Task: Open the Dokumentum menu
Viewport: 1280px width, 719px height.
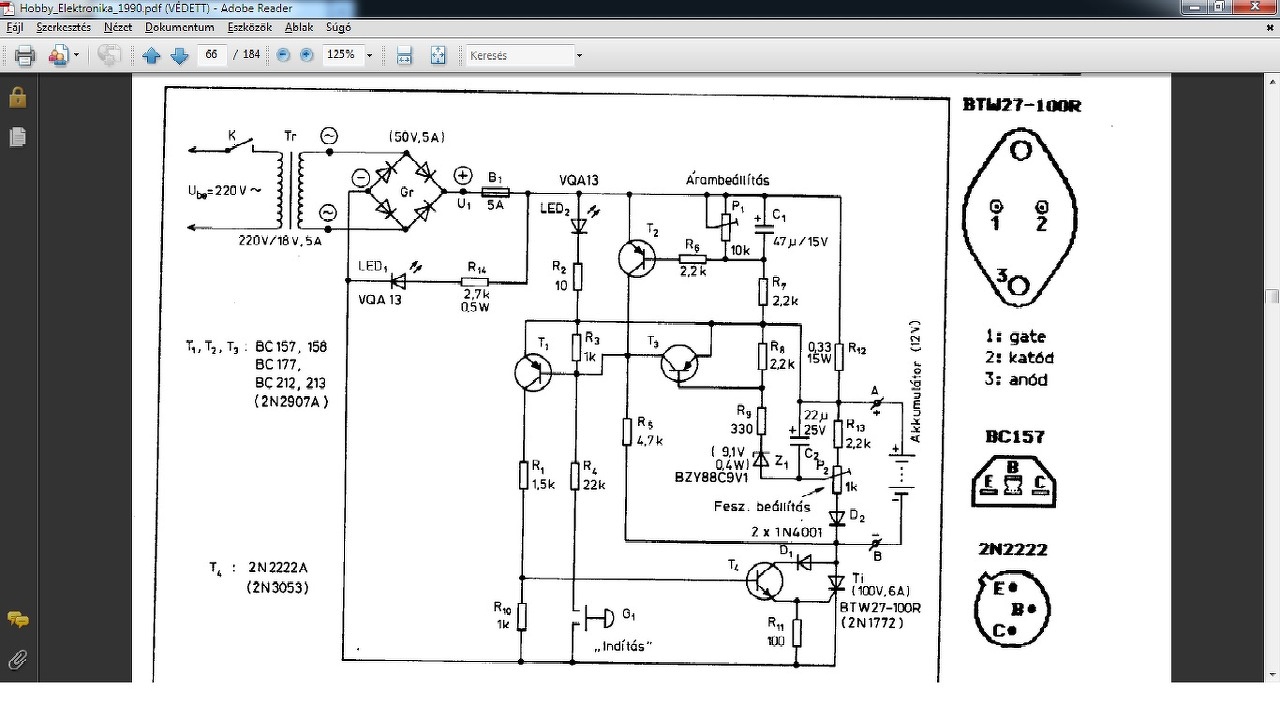Action: coord(180,27)
